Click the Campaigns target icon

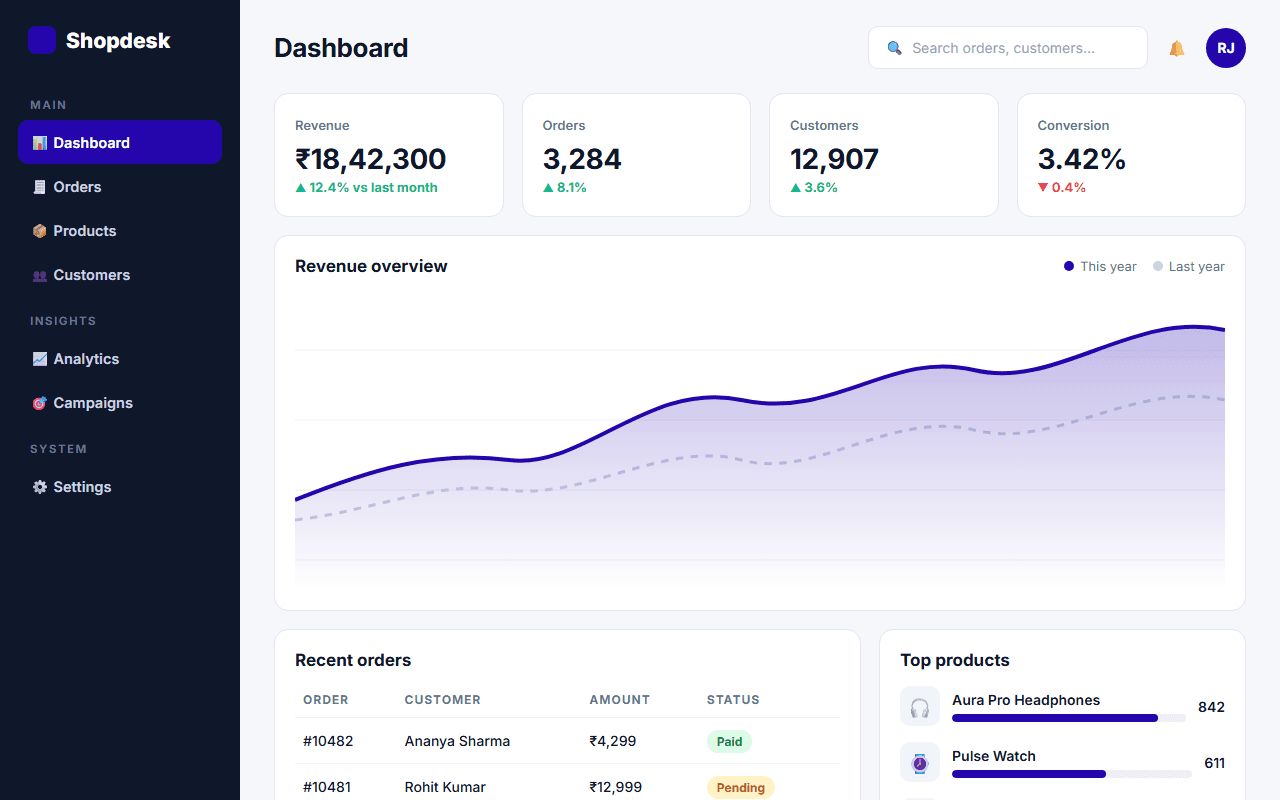pyautogui.click(x=40, y=403)
